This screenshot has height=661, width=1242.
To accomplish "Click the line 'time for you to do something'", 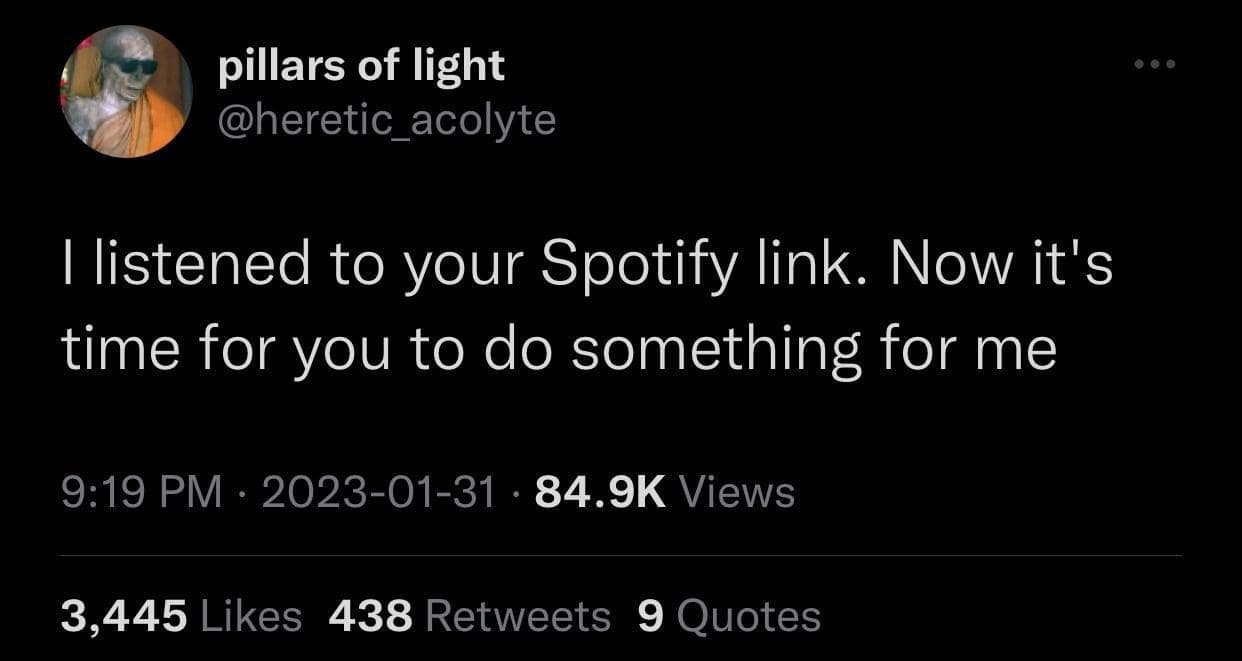I will click(558, 351).
